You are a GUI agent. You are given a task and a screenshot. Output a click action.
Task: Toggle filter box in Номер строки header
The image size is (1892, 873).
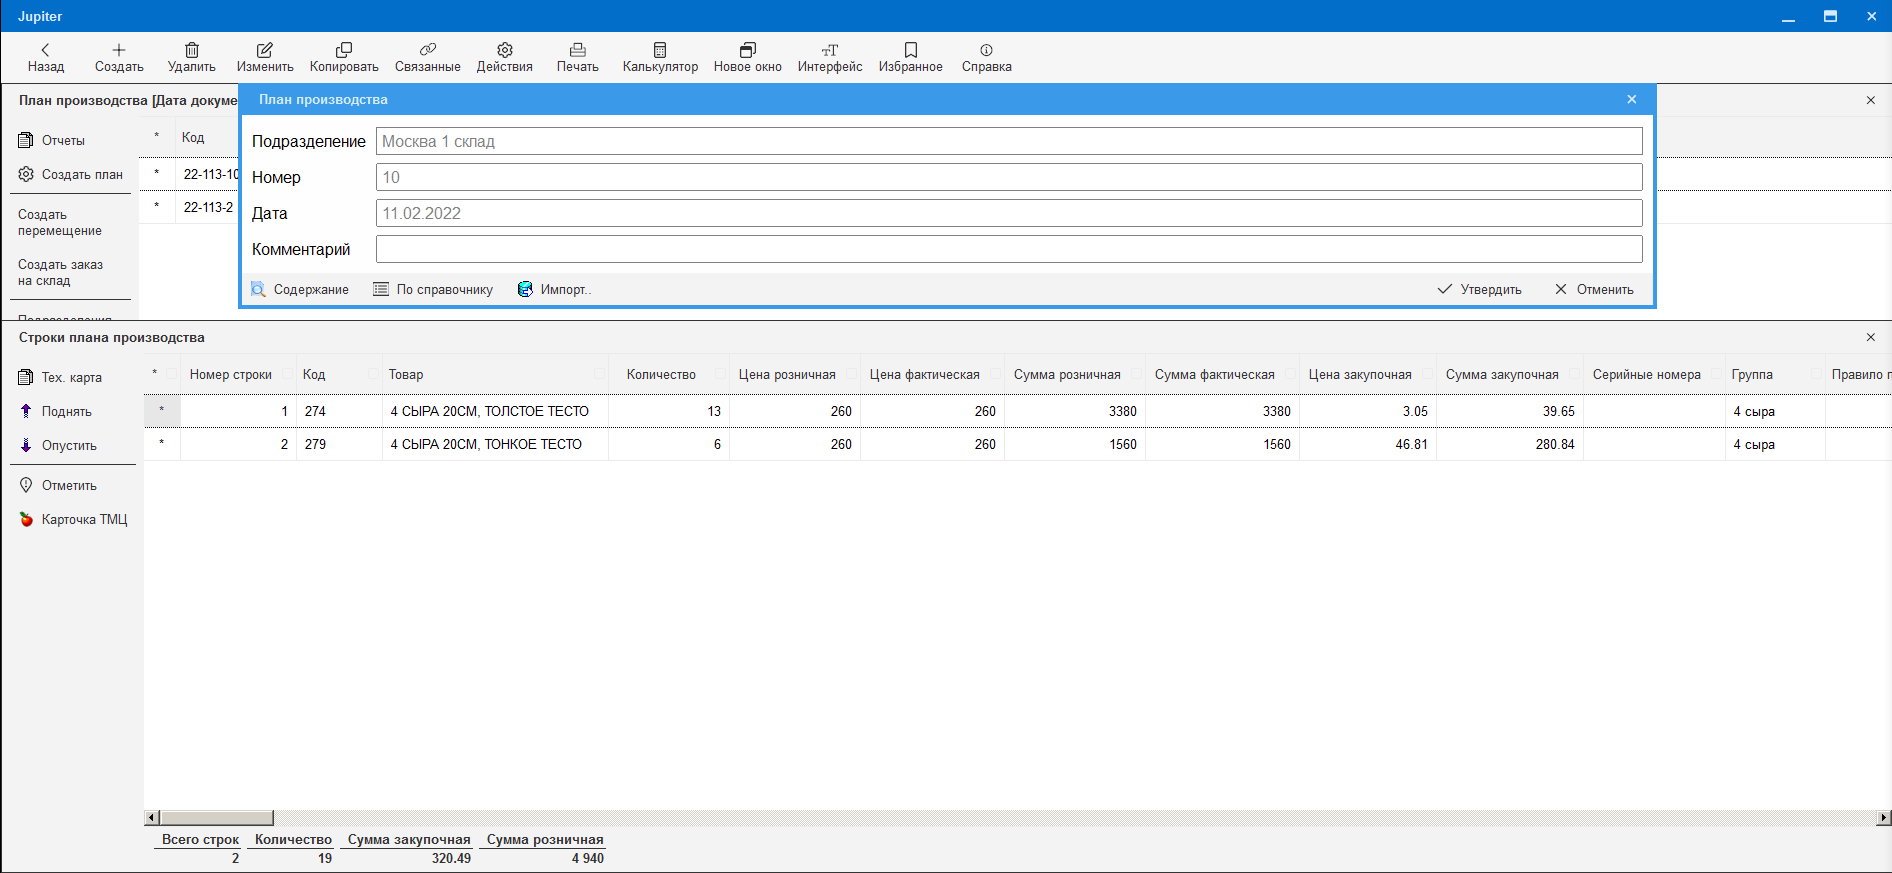[x=287, y=374]
